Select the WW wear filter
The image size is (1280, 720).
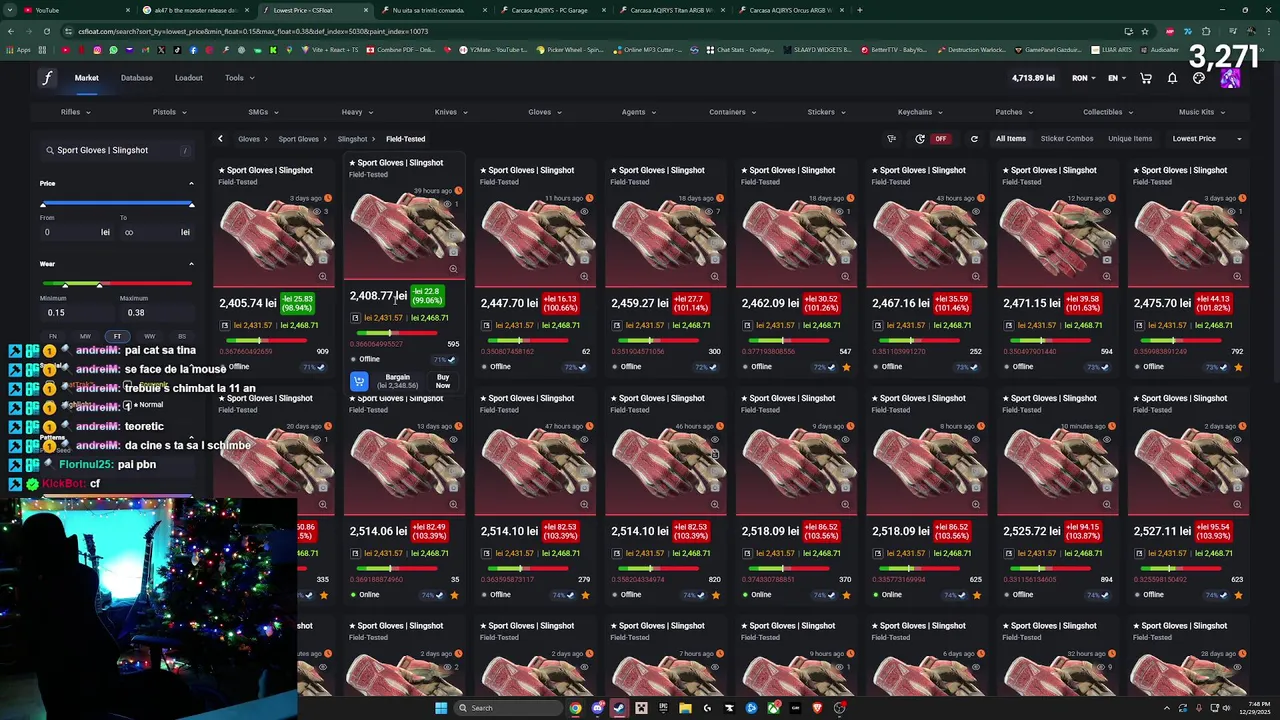click(149, 336)
